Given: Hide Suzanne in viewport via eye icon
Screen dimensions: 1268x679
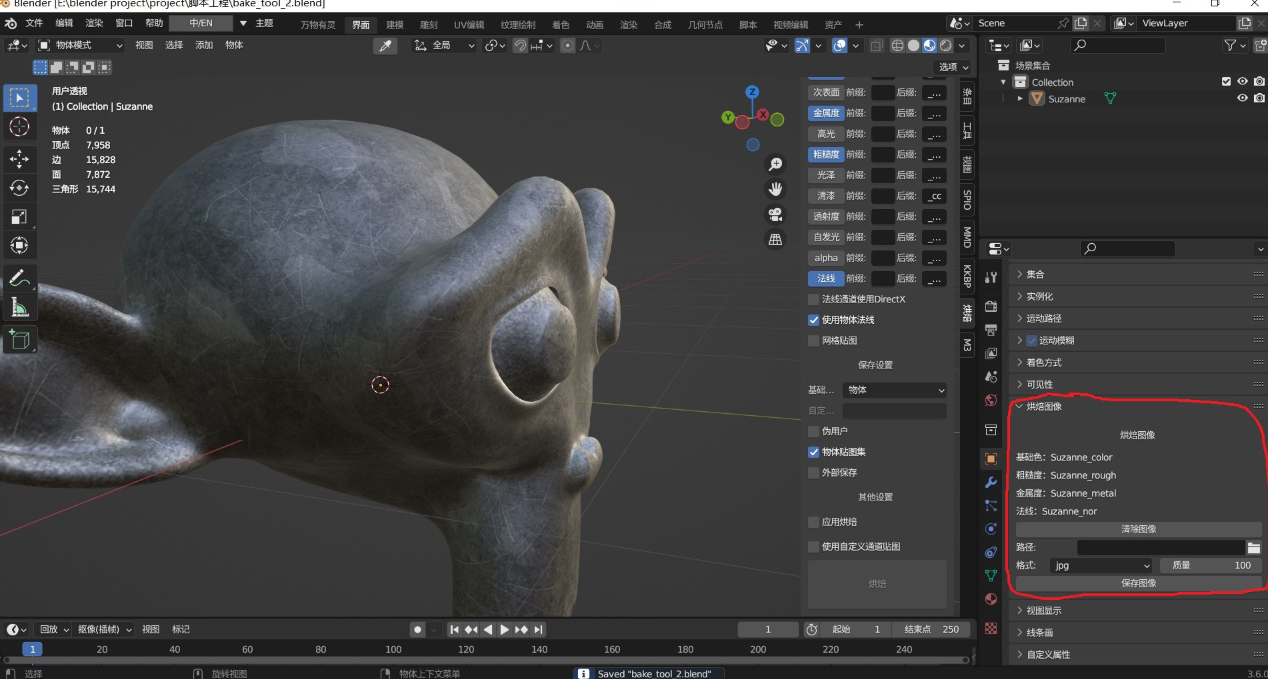Looking at the screenshot, I should 1242,98.
